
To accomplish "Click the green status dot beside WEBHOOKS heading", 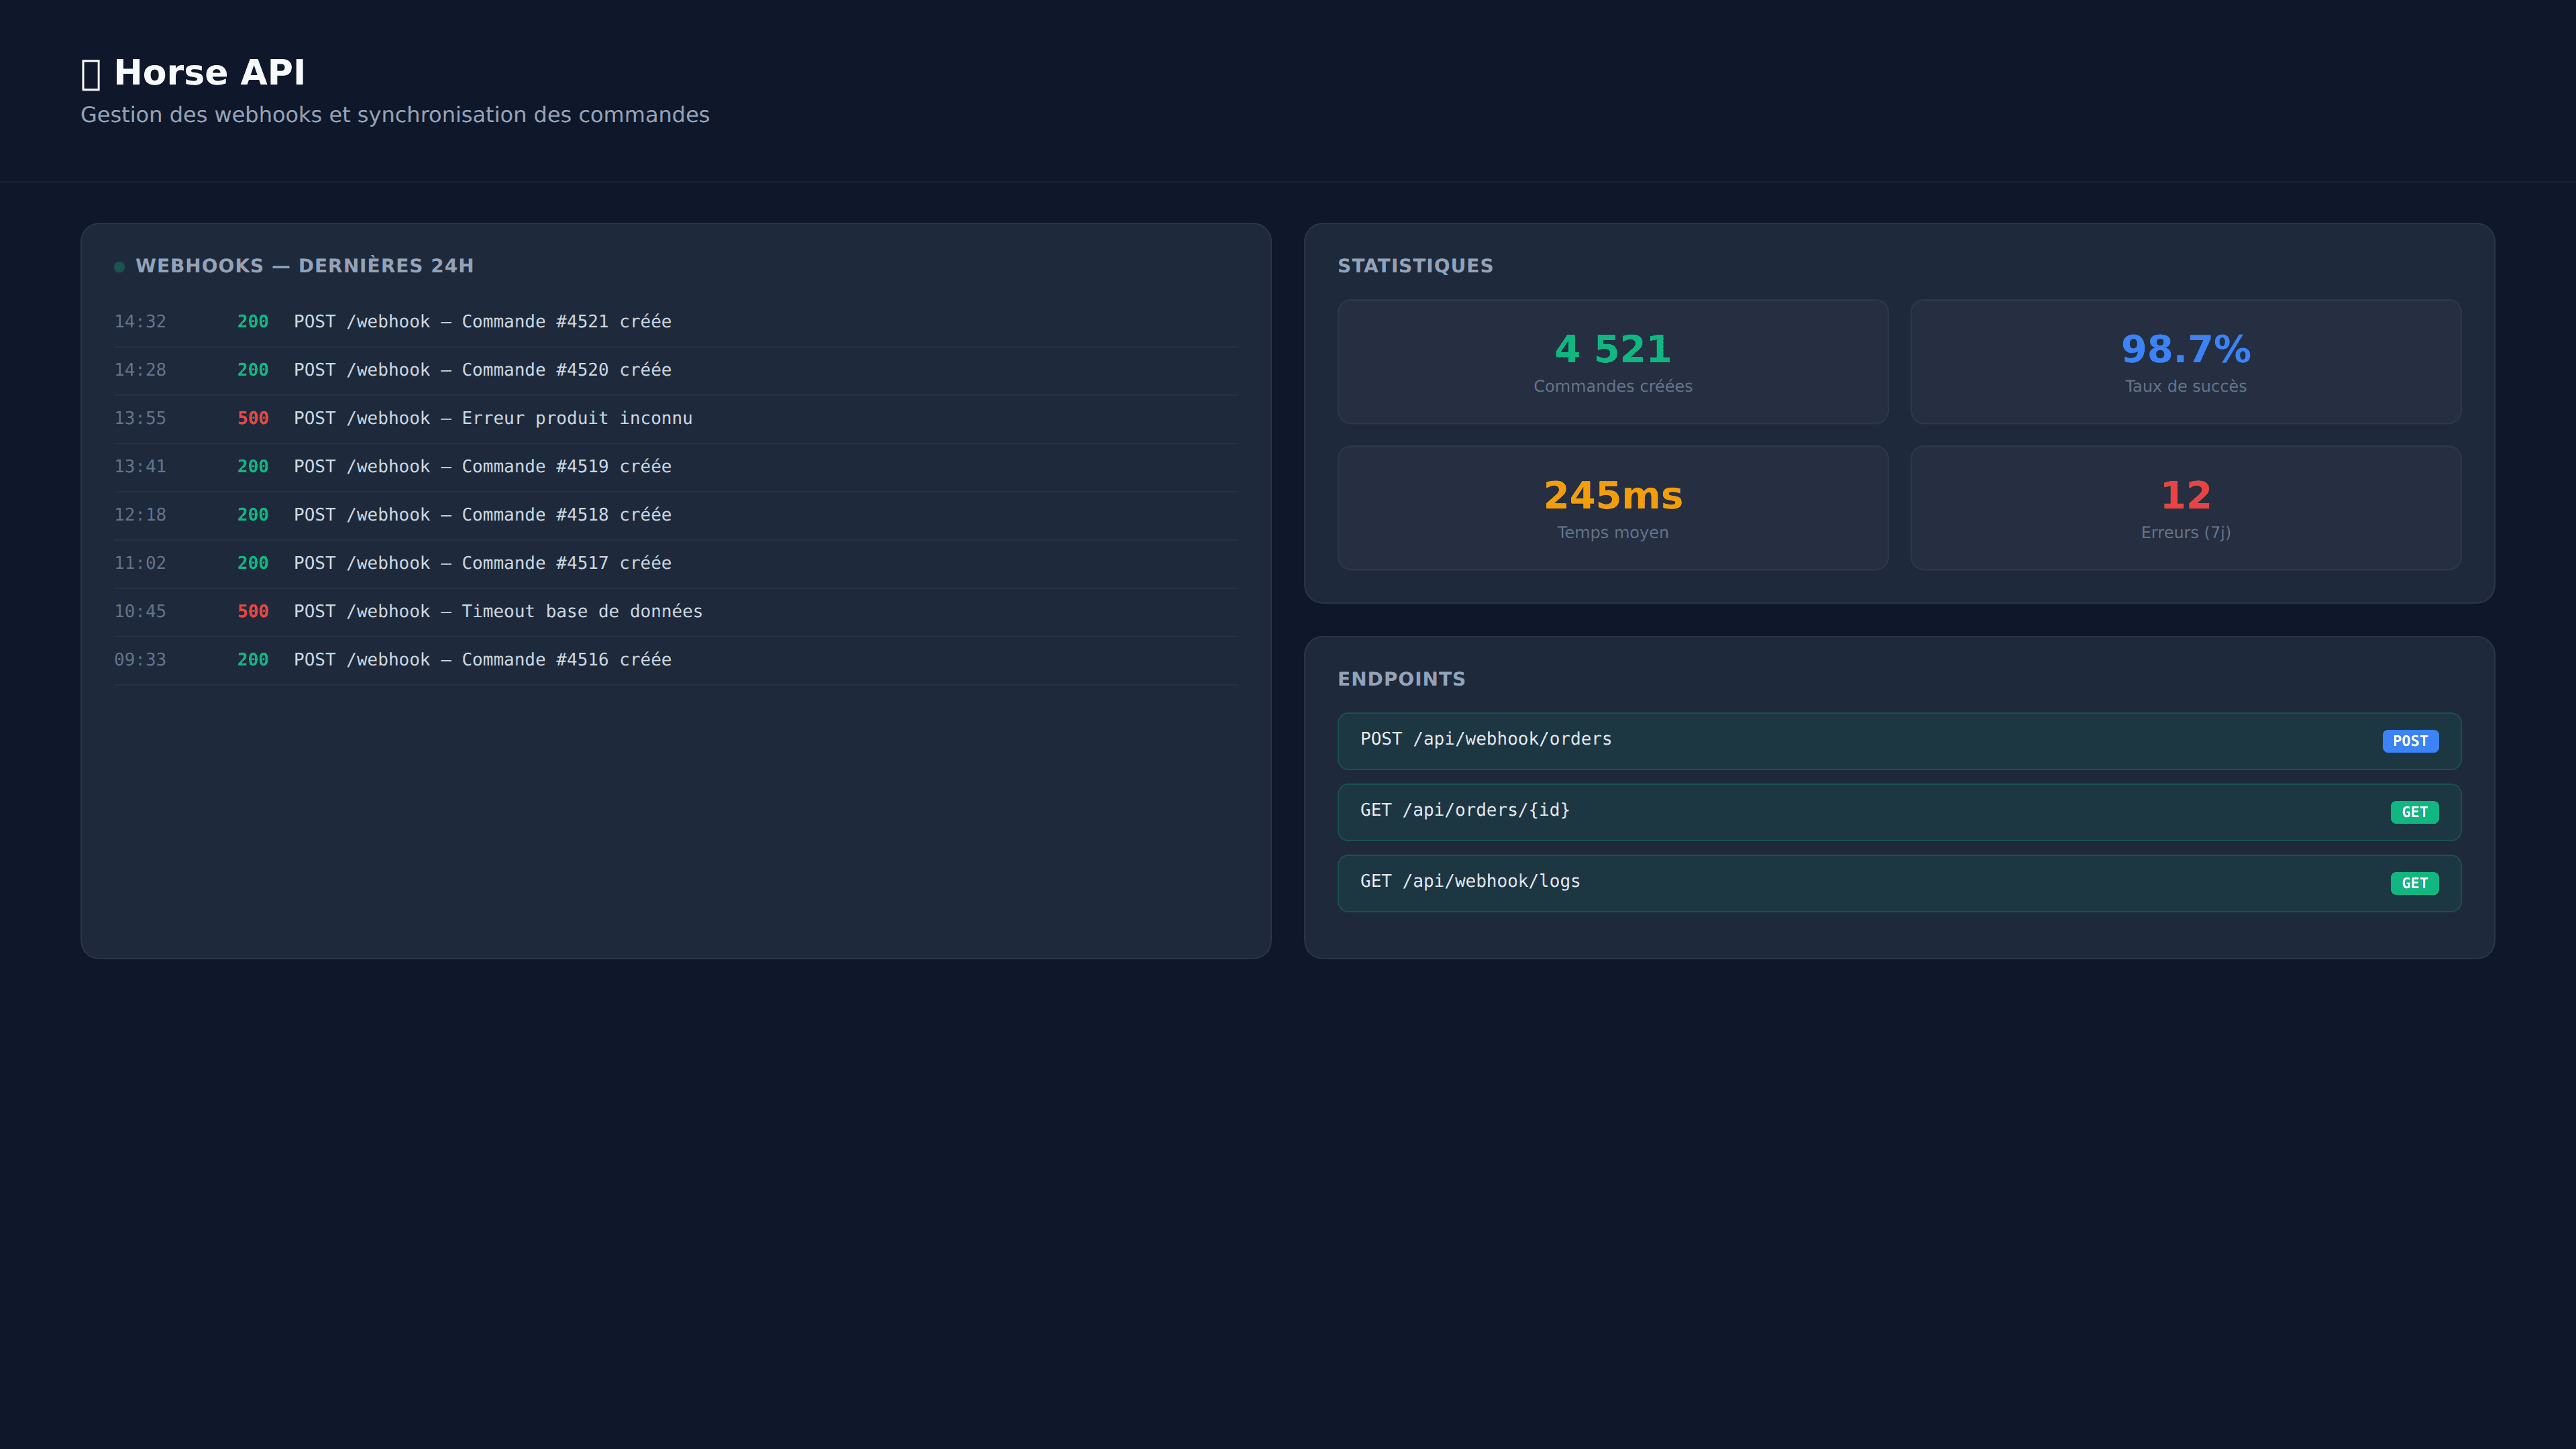I will (119, 265).
